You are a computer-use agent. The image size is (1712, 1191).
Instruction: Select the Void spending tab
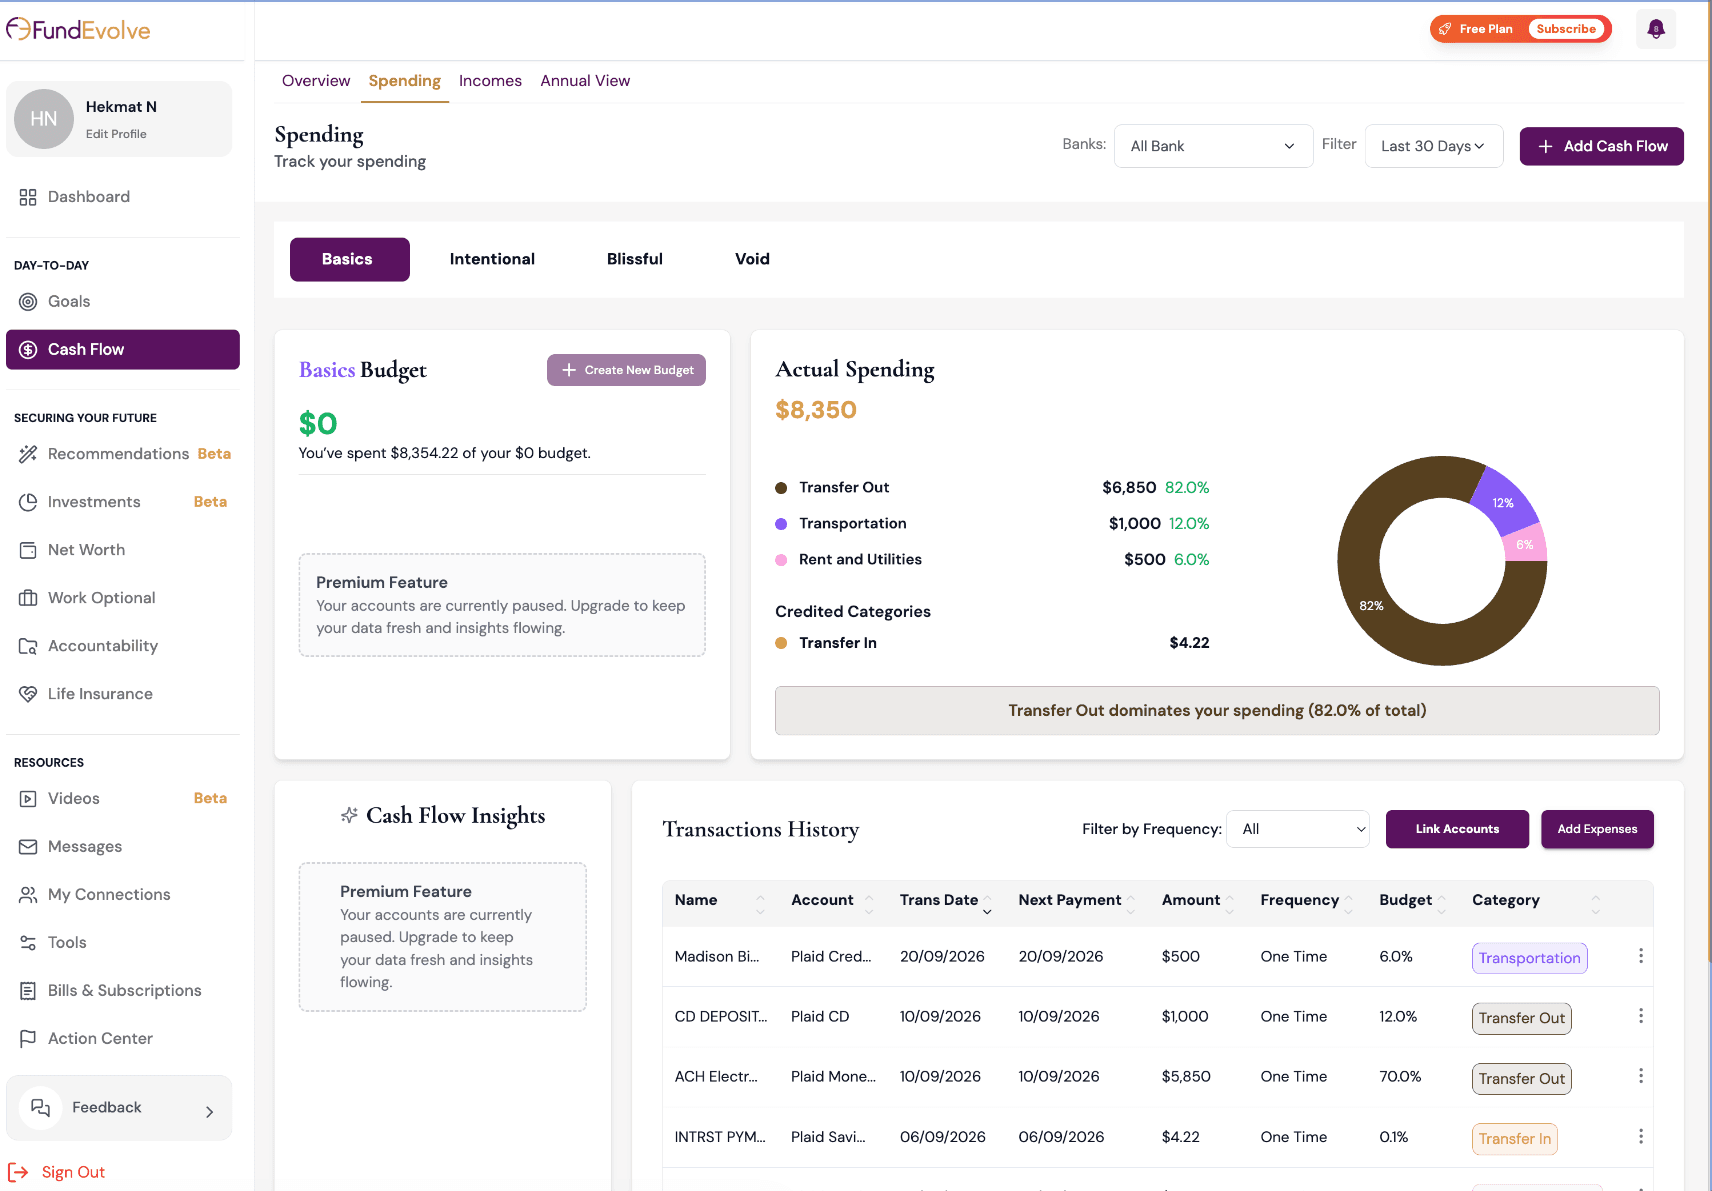tap(752, 259)
